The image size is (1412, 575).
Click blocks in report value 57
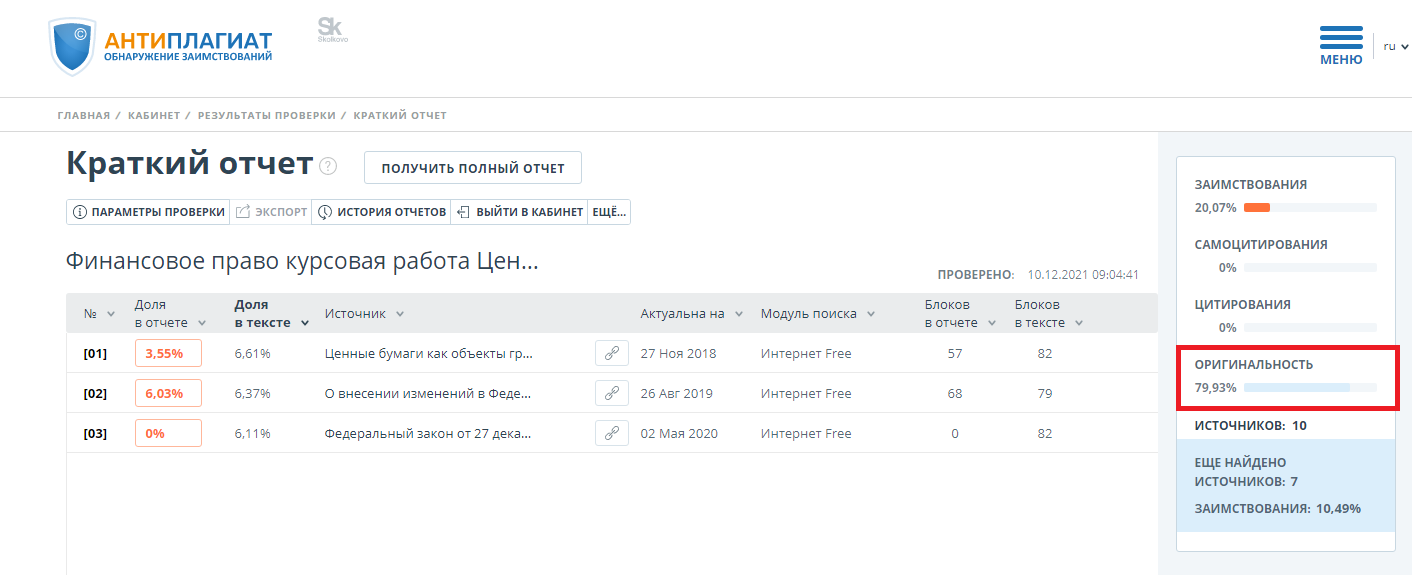(955, 354)
